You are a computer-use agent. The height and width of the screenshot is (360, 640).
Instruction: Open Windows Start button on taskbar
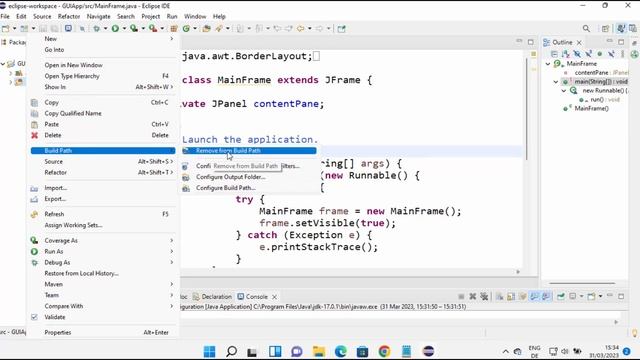(209, 351)
